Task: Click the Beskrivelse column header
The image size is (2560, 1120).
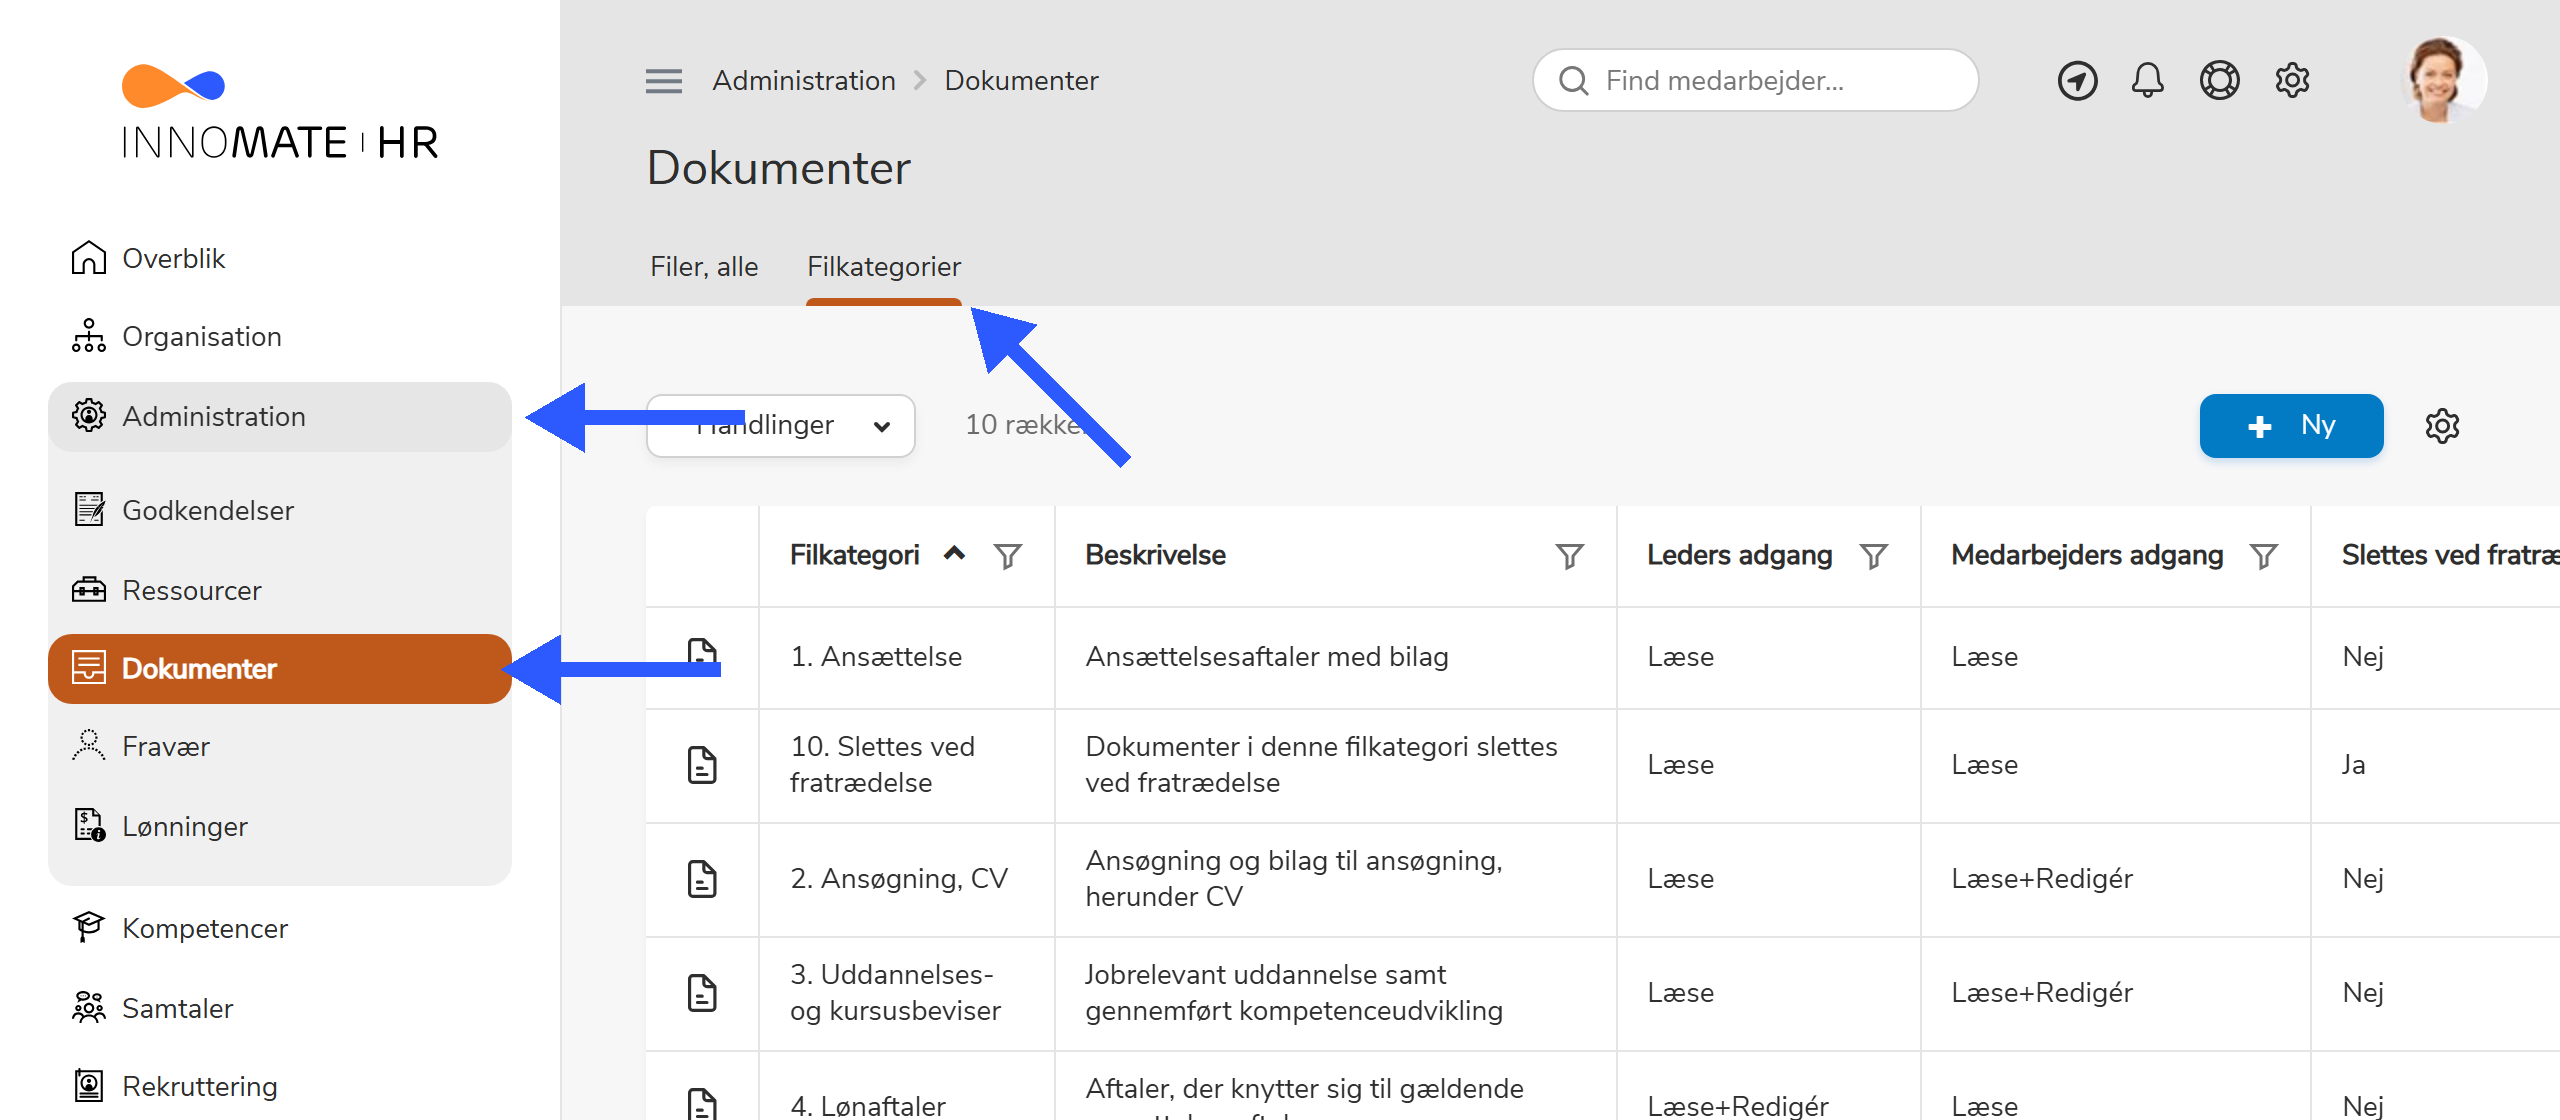Action: click(x=1156, y=555)
